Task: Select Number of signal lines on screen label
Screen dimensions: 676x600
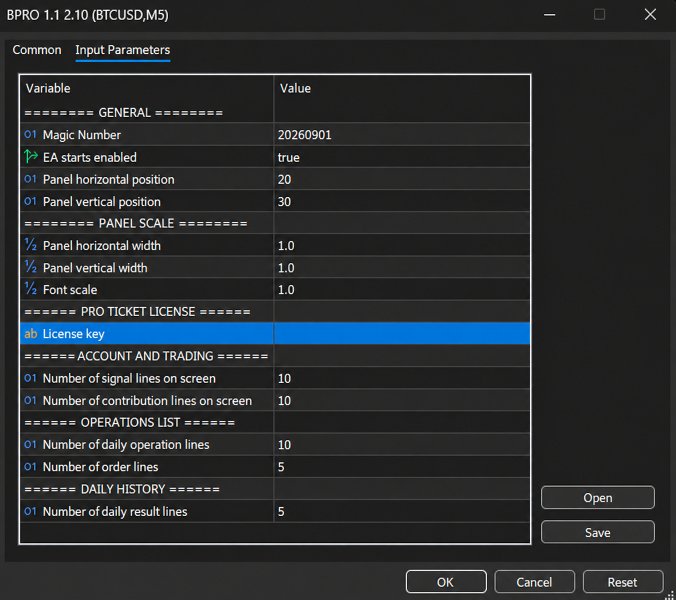Action: 129,378
